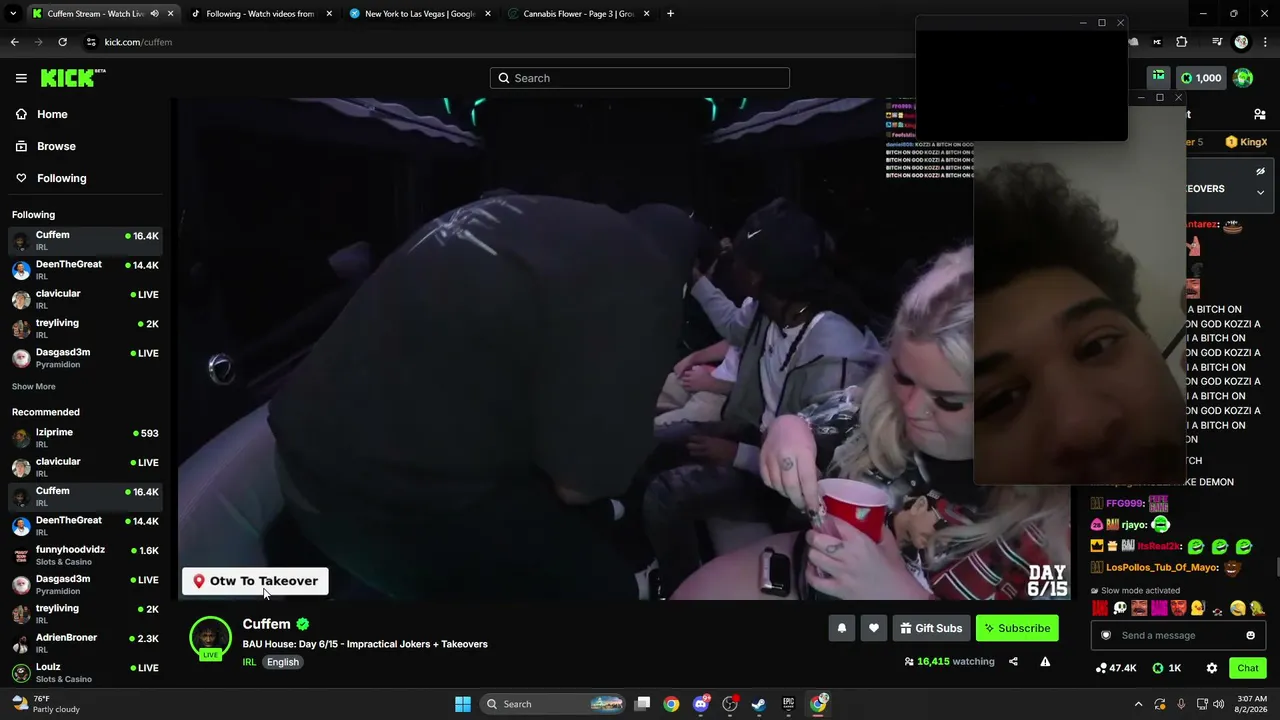The width and height of the screenshot is (1280, 720).
Task: Open the Kick user profile avatar menu
Action: [1243, 78]
